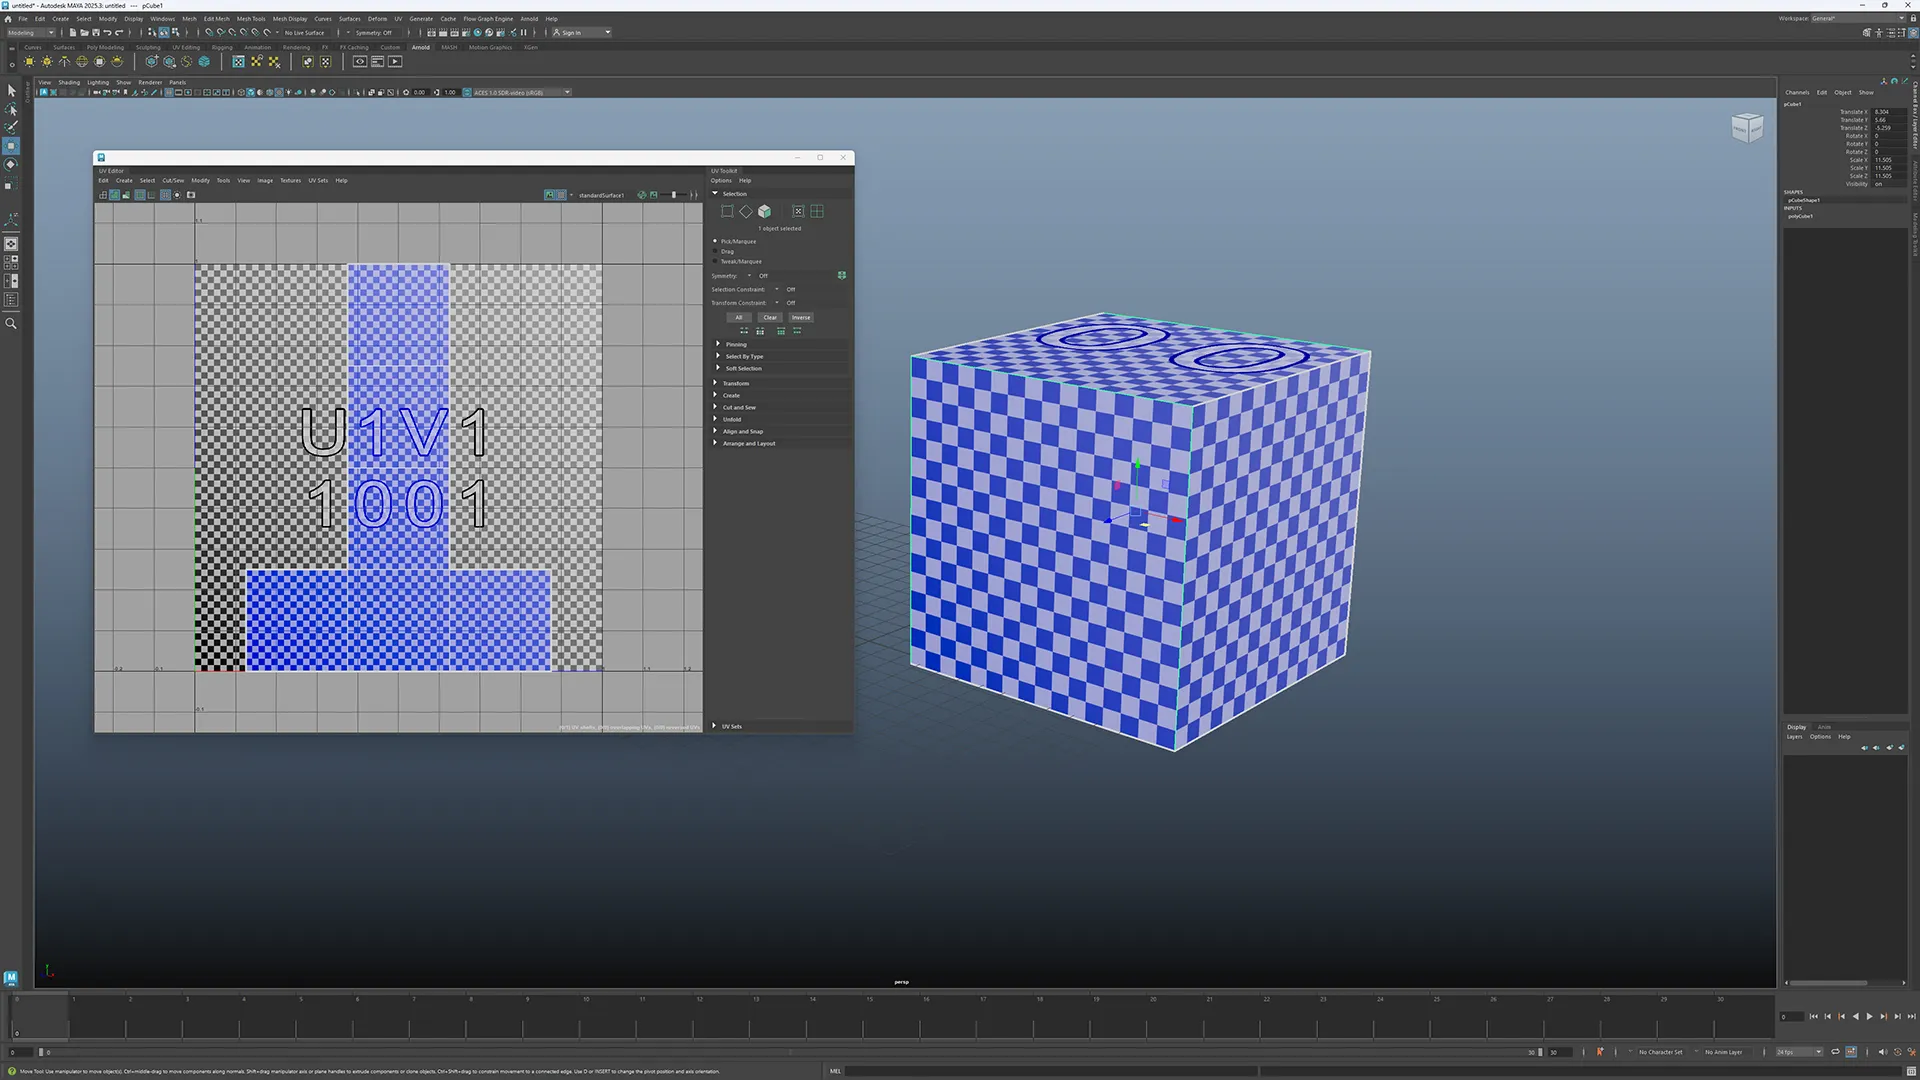Image resolution: width=1920 pixels, height=1080 pixels.
Task: Click the Save scene icon in the status line
Action: [95, 33]
